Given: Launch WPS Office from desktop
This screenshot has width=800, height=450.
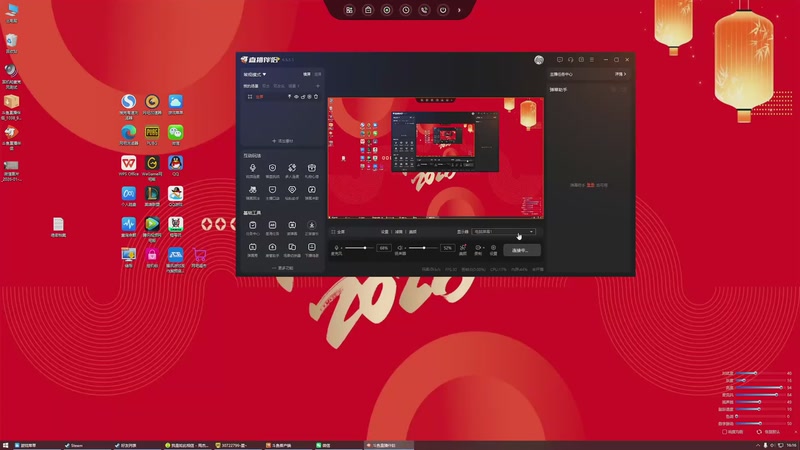Looking at the screenshot, I should [x=129, y=165].
